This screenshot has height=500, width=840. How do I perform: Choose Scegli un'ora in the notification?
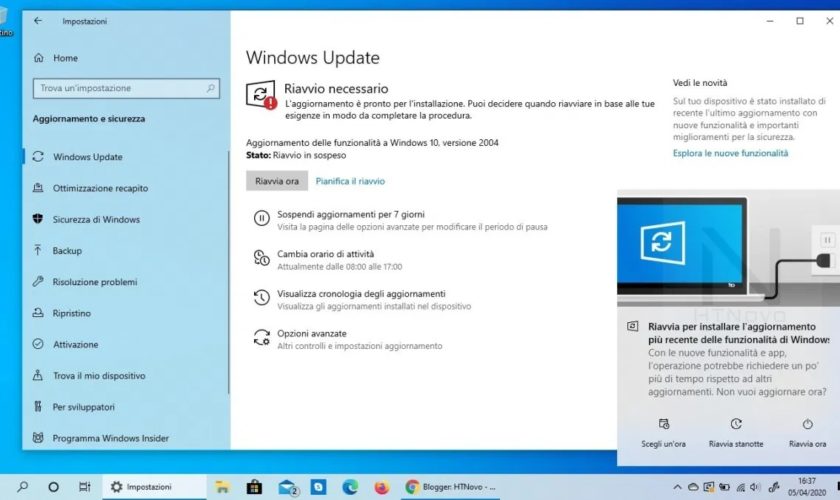click(x=663, y=432)
